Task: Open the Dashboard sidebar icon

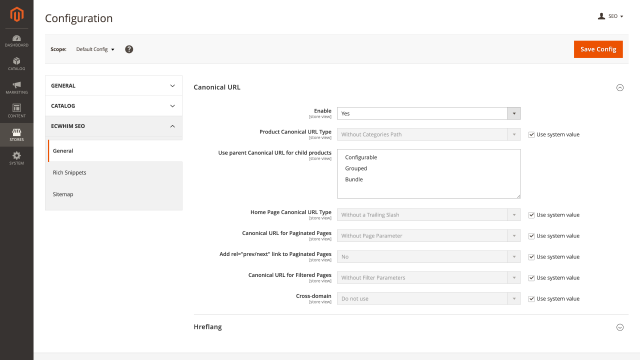Action: pyautogui.click(x=17, y=41)
